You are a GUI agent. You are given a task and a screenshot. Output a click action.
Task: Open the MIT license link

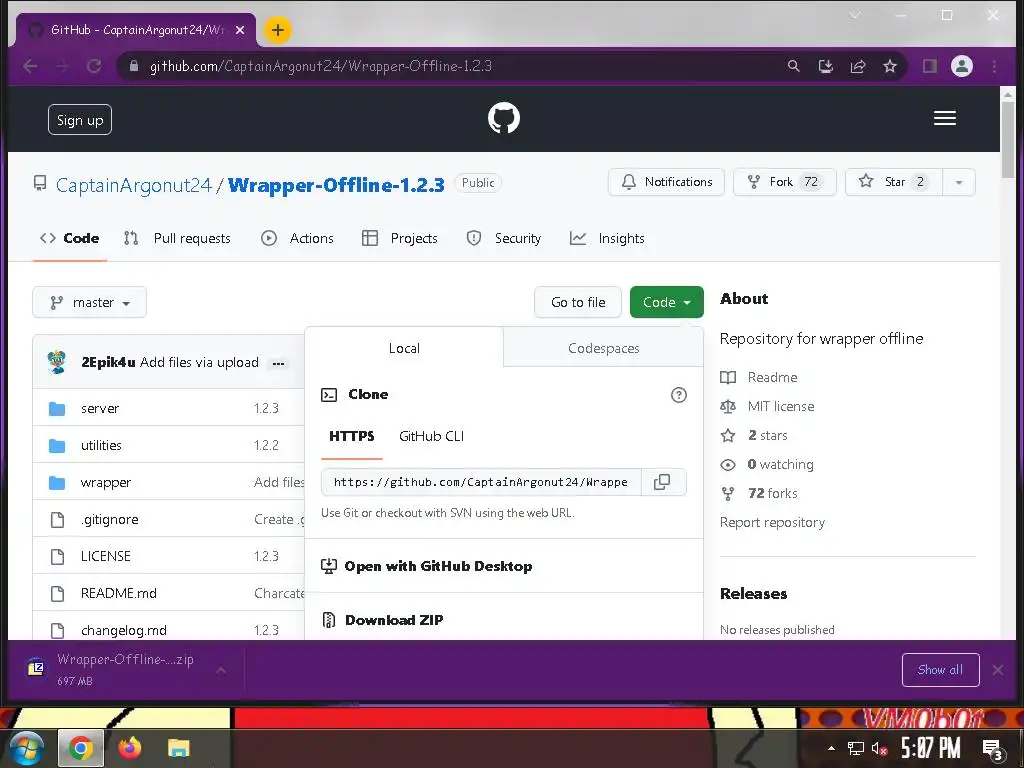(780, 406)
